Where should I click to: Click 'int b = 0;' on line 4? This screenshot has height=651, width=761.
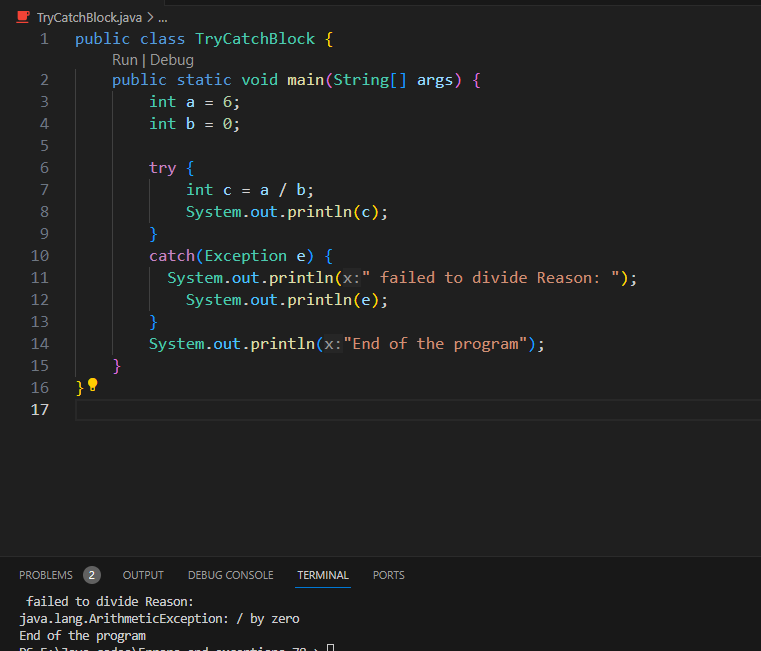[195, 124]
